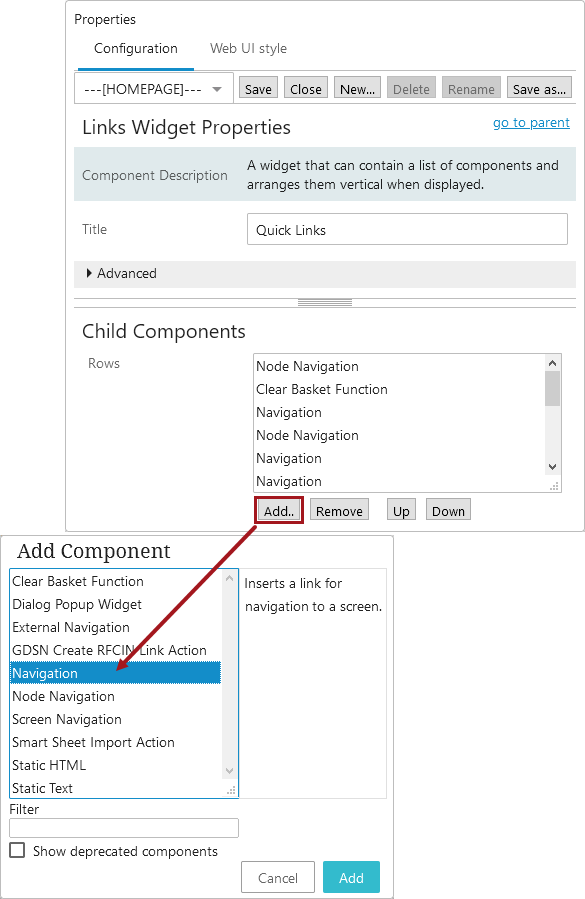This screenshot has height=899, width=585.
Task: Confirm with the teal Add button
Action: click(351, 877)
